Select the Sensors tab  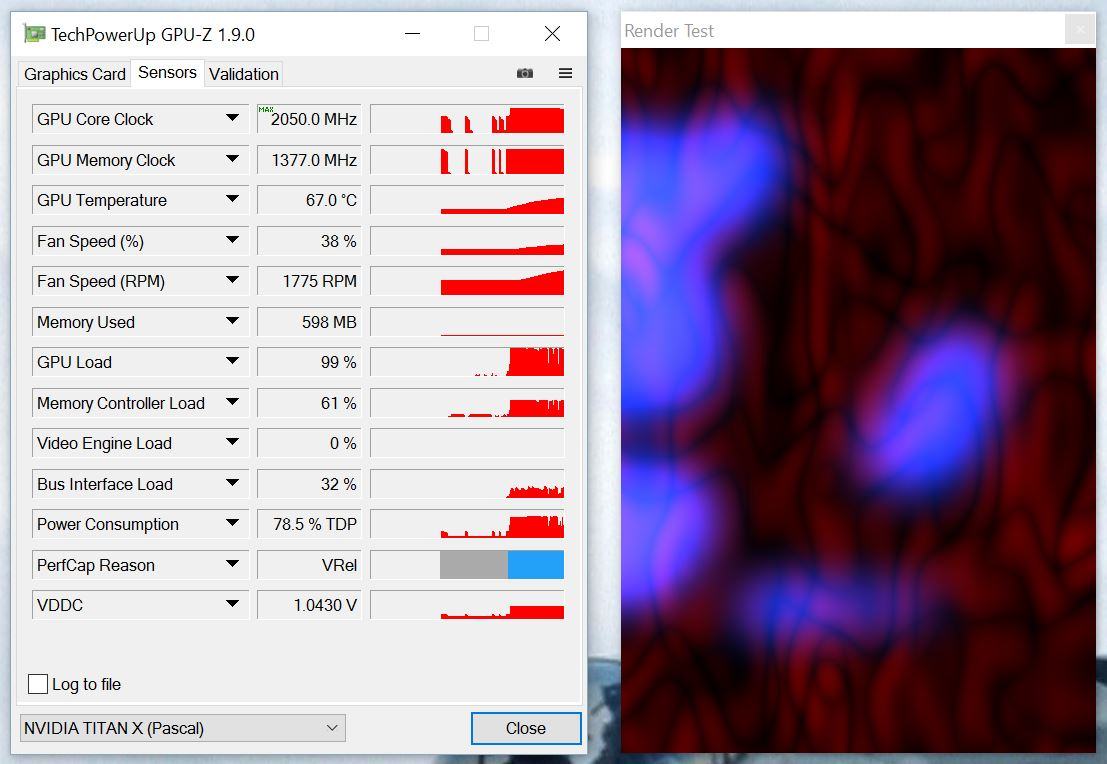pos(167,73)
